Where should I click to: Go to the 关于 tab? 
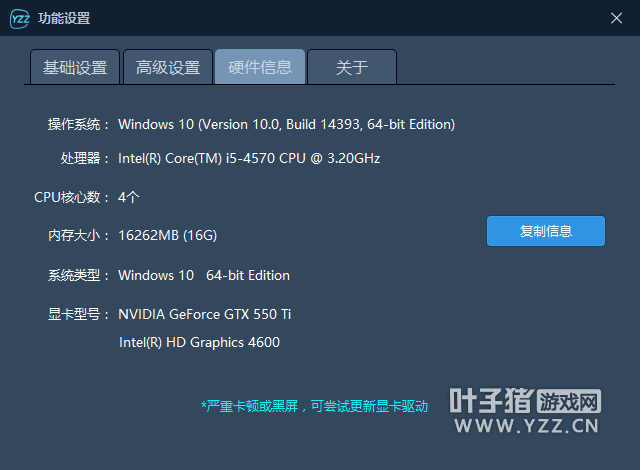tap(352, 67)
